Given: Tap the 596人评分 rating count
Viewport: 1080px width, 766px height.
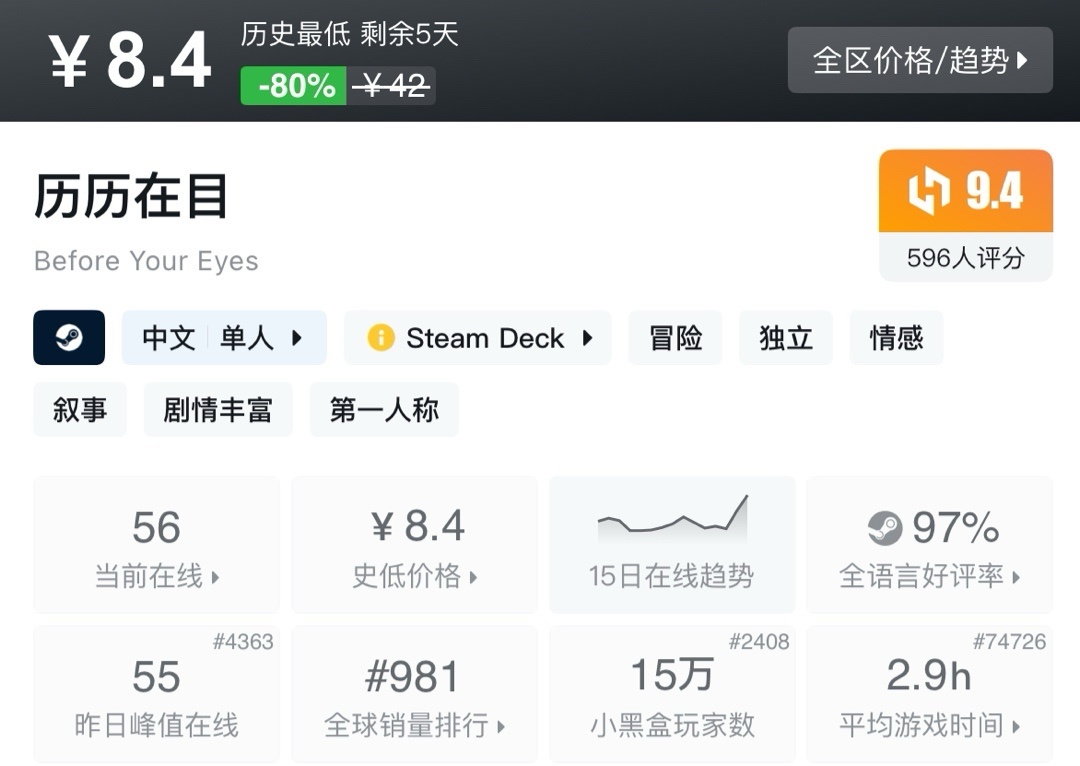Looking at the screenshot, I should tap(965, 258).
